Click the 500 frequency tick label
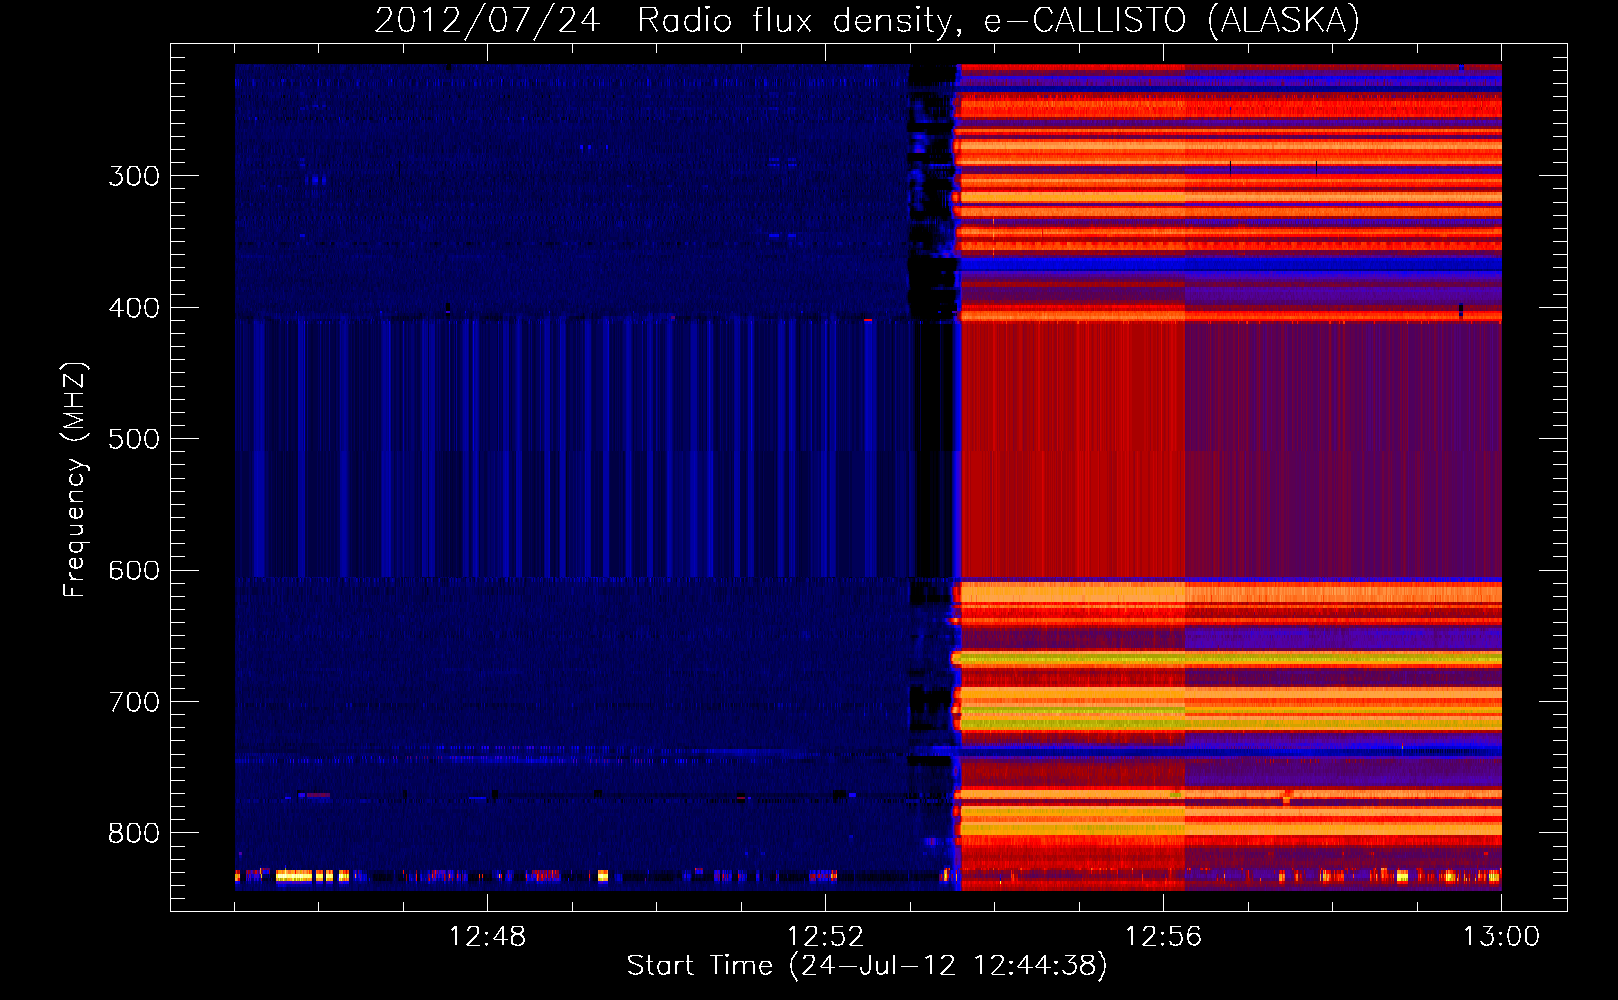Viewport: 1618px width, 1000px height. pyautogui.click(x=134, y=439)
